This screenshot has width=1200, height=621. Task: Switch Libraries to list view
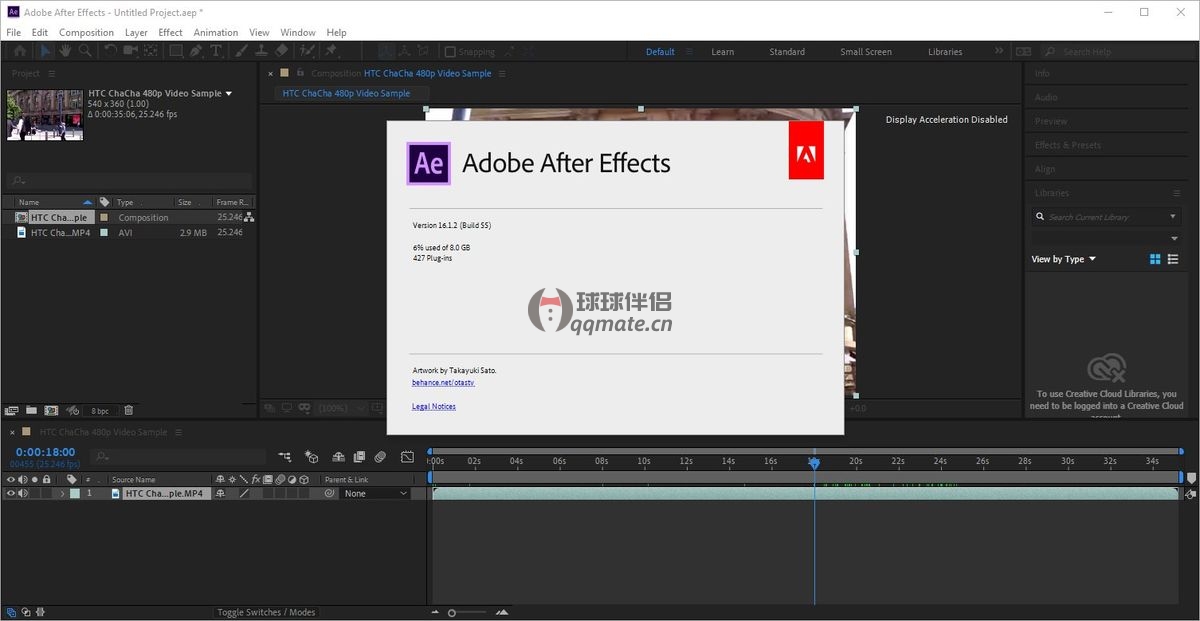(x=1173, y=259)
